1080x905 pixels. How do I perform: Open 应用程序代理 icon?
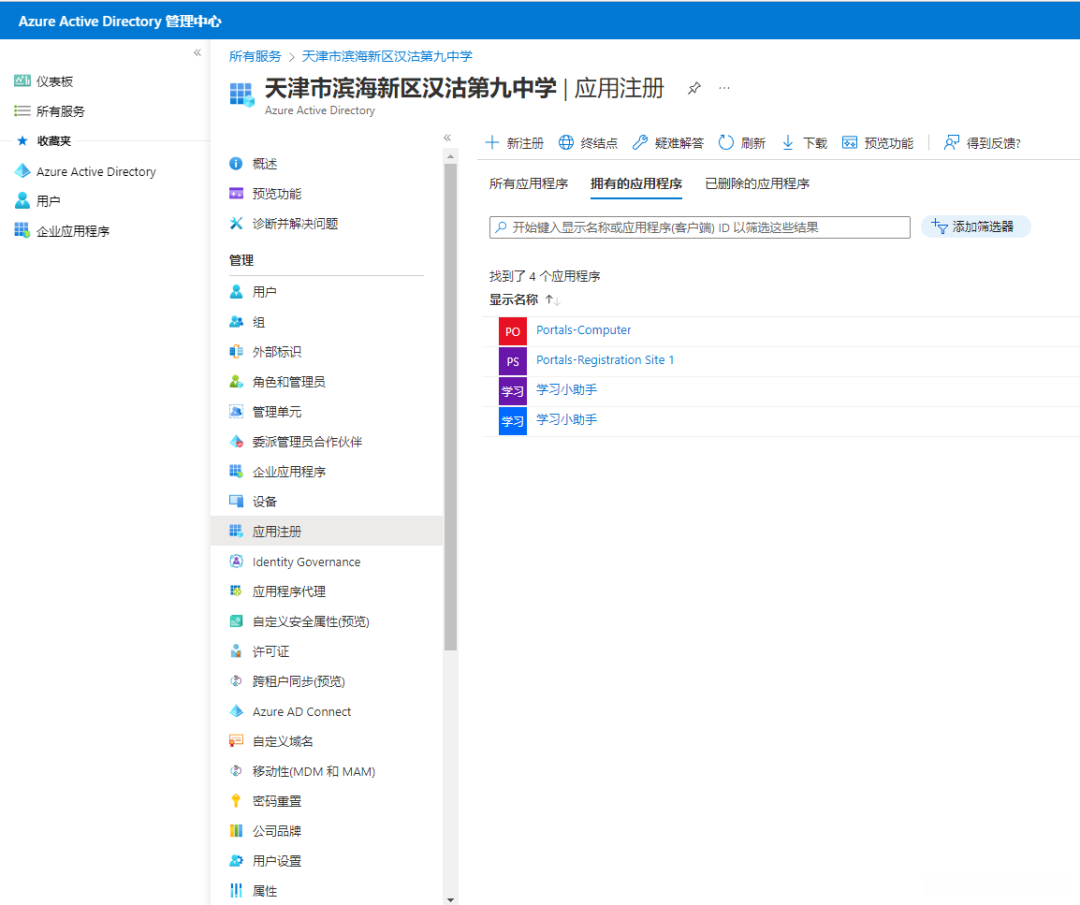pos(236,591)
